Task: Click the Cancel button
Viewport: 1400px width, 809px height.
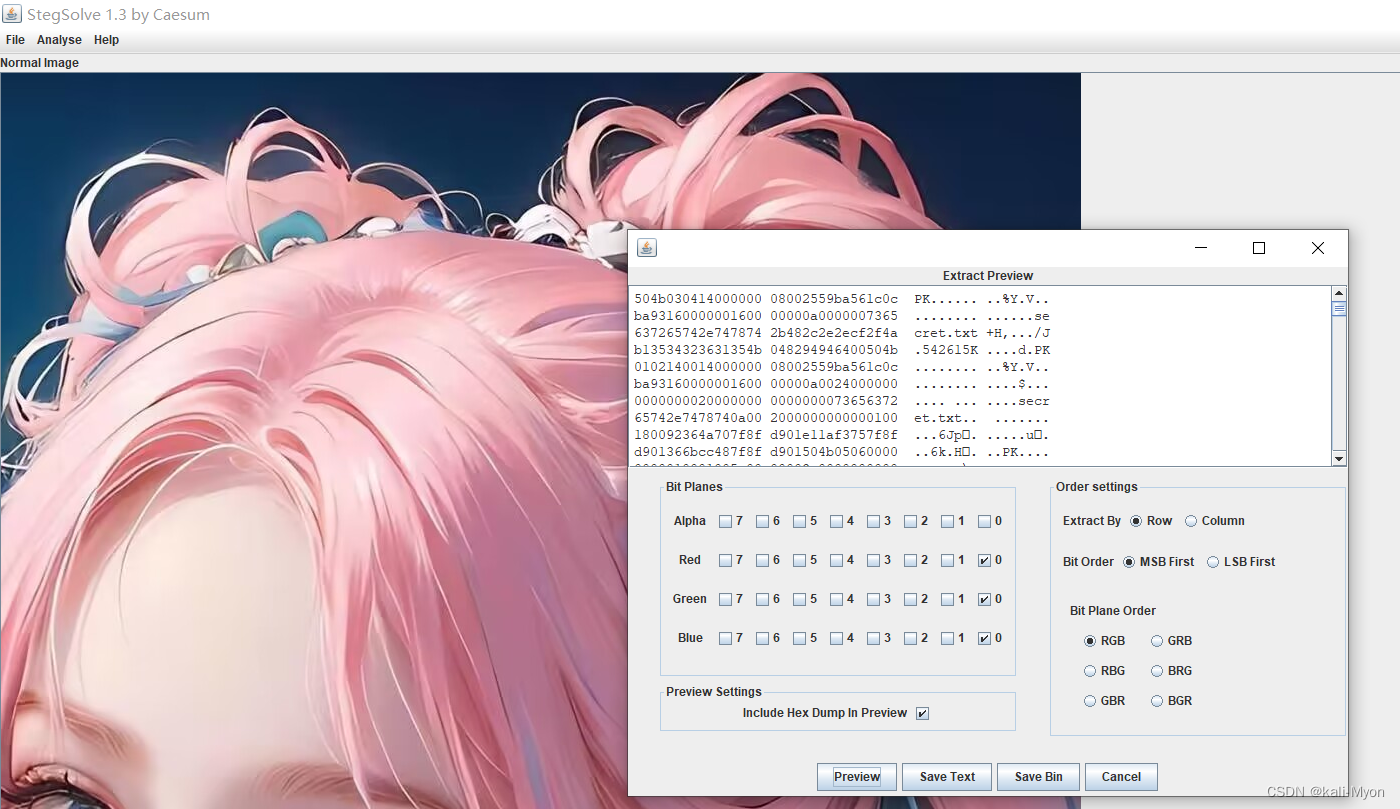Action: point(1121,777)
